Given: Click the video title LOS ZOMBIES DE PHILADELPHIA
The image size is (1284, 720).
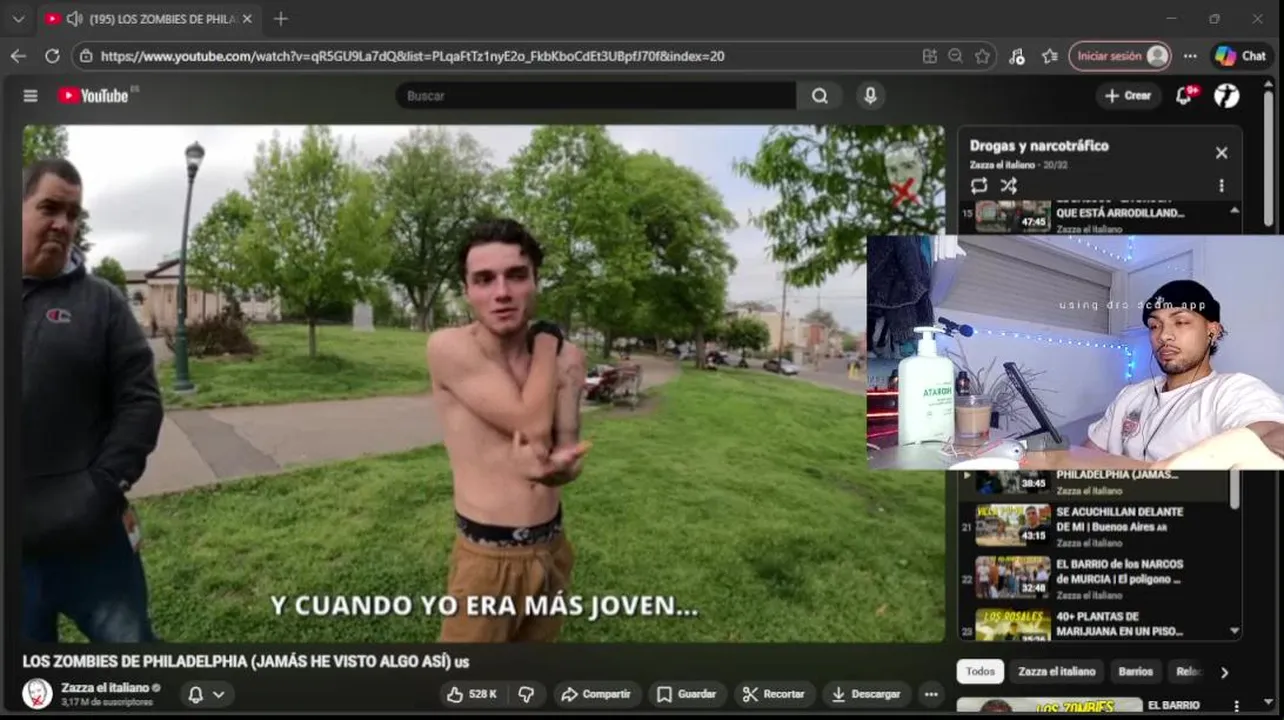Looking at the screenshot, I should [x=246, y=662].
